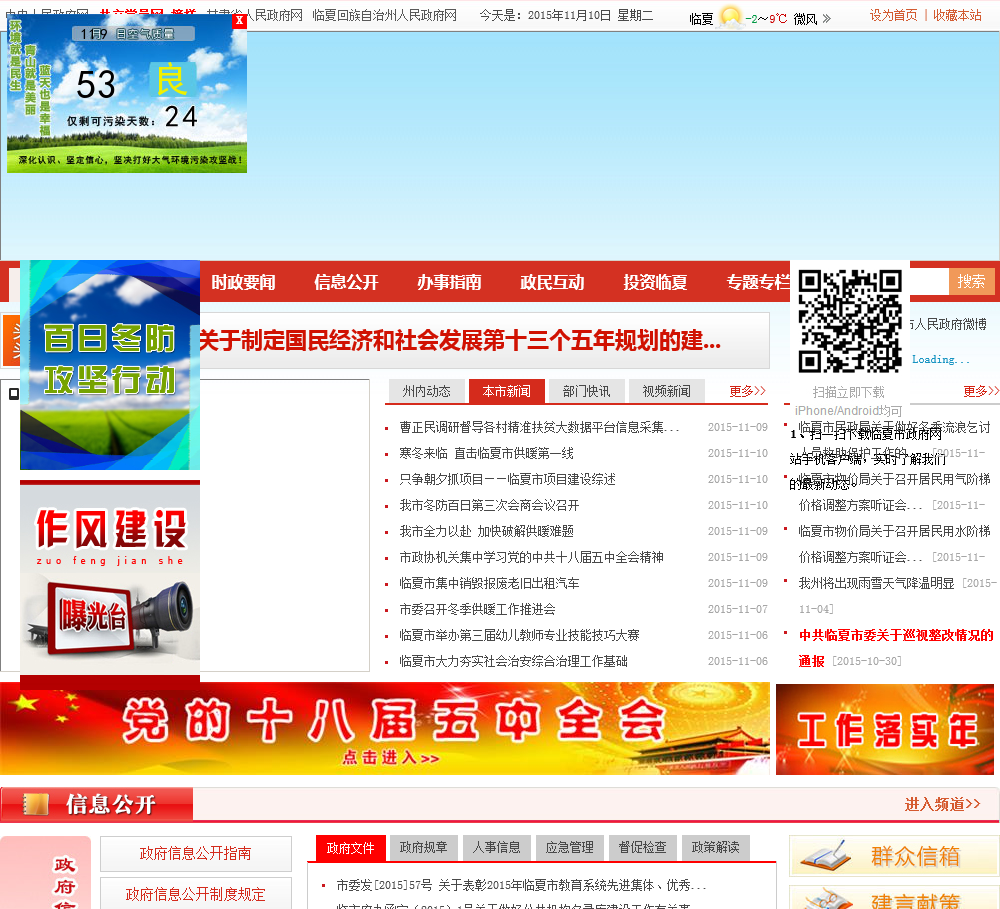
Task: Click the book icon beside 信息公开 heading
Action: (35, 804)
